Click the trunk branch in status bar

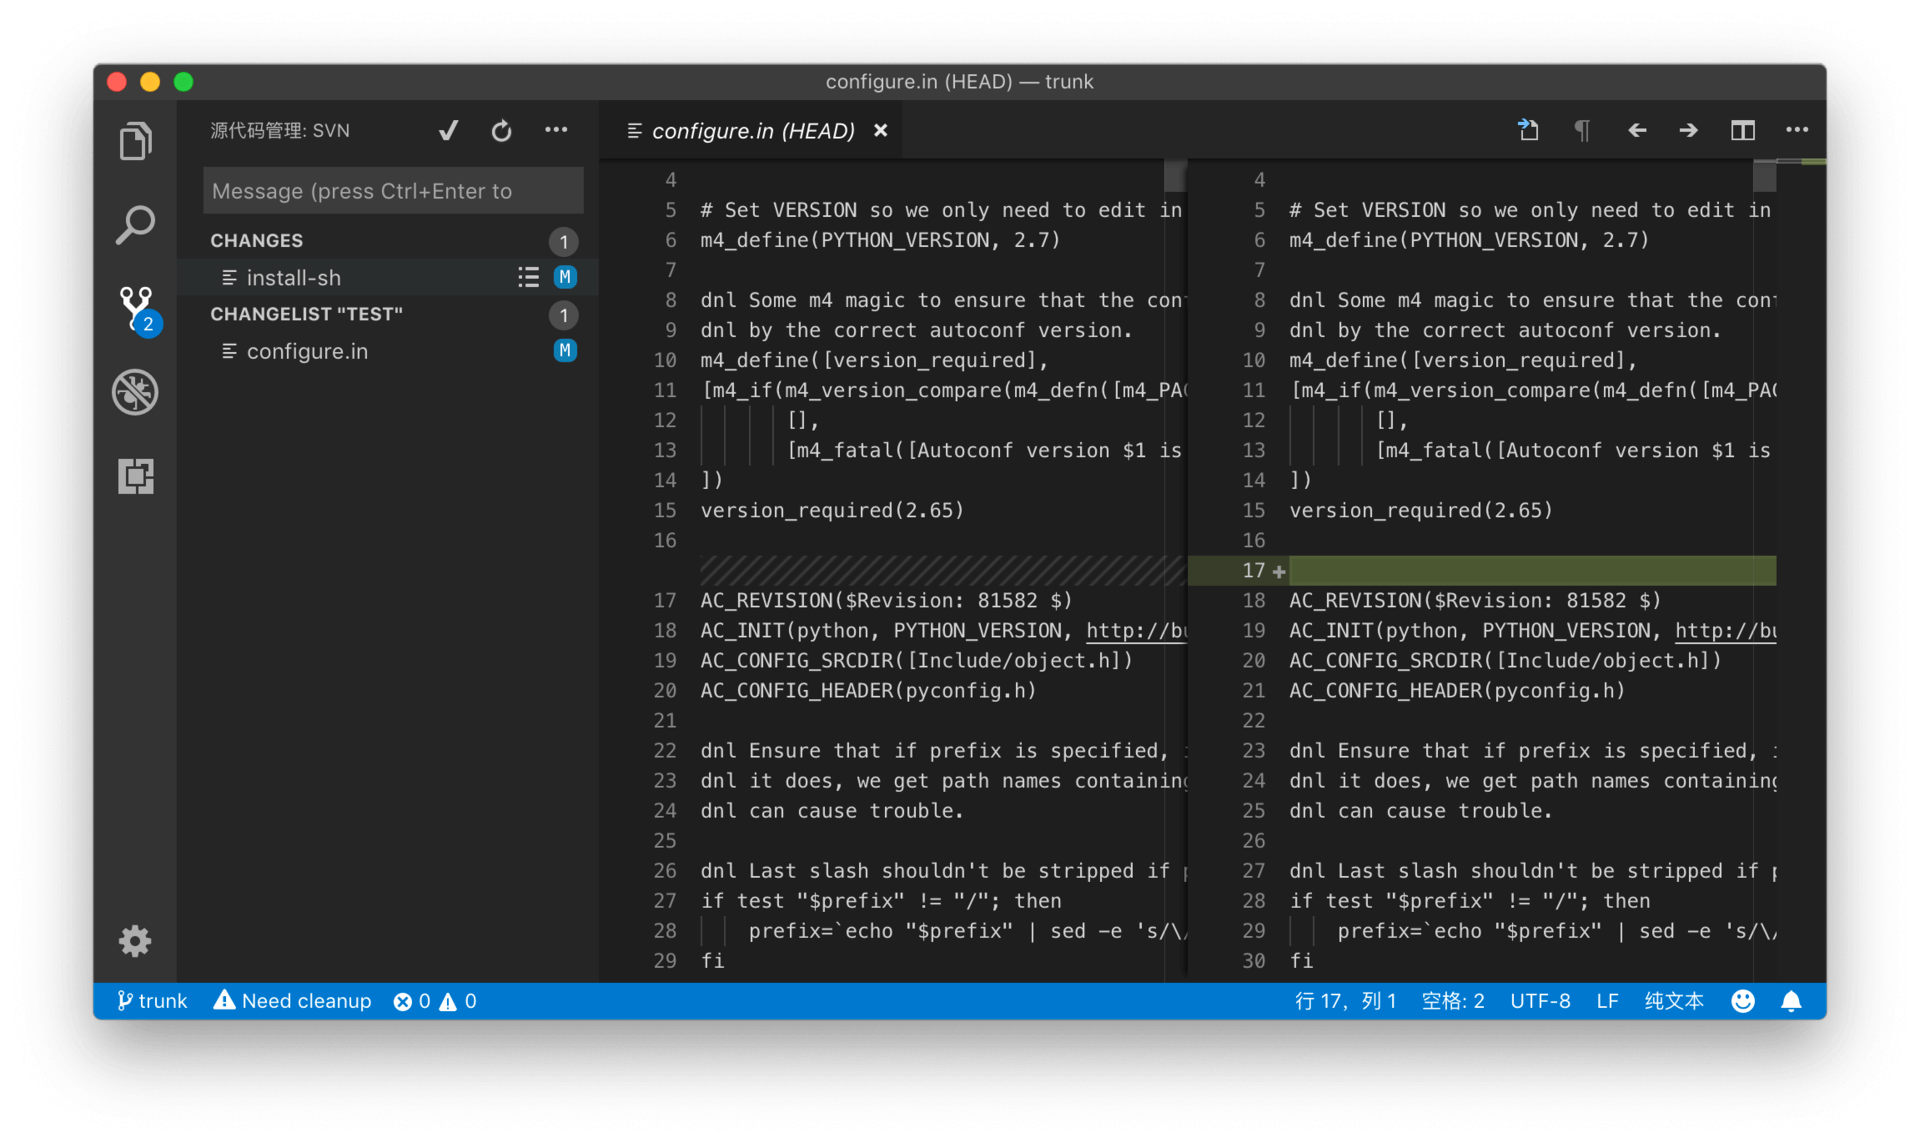point(152,1001)
